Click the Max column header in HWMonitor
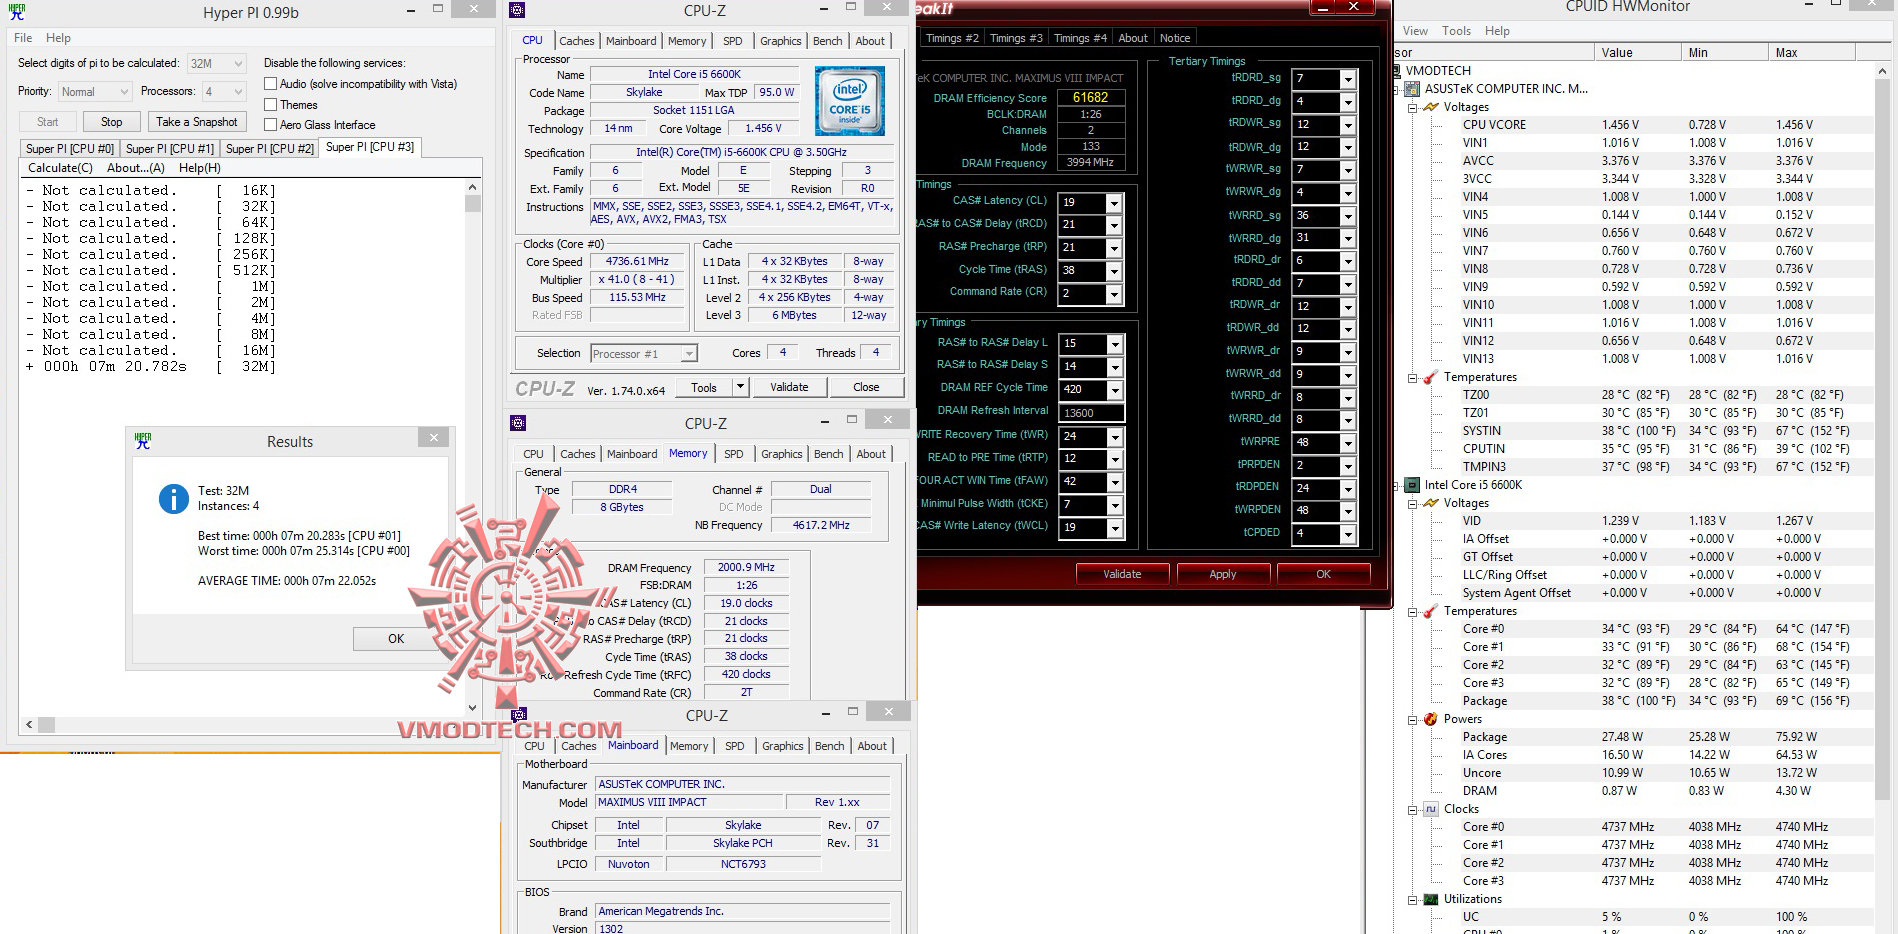Screen dimensions: 1898x934 click(1813, 53)
